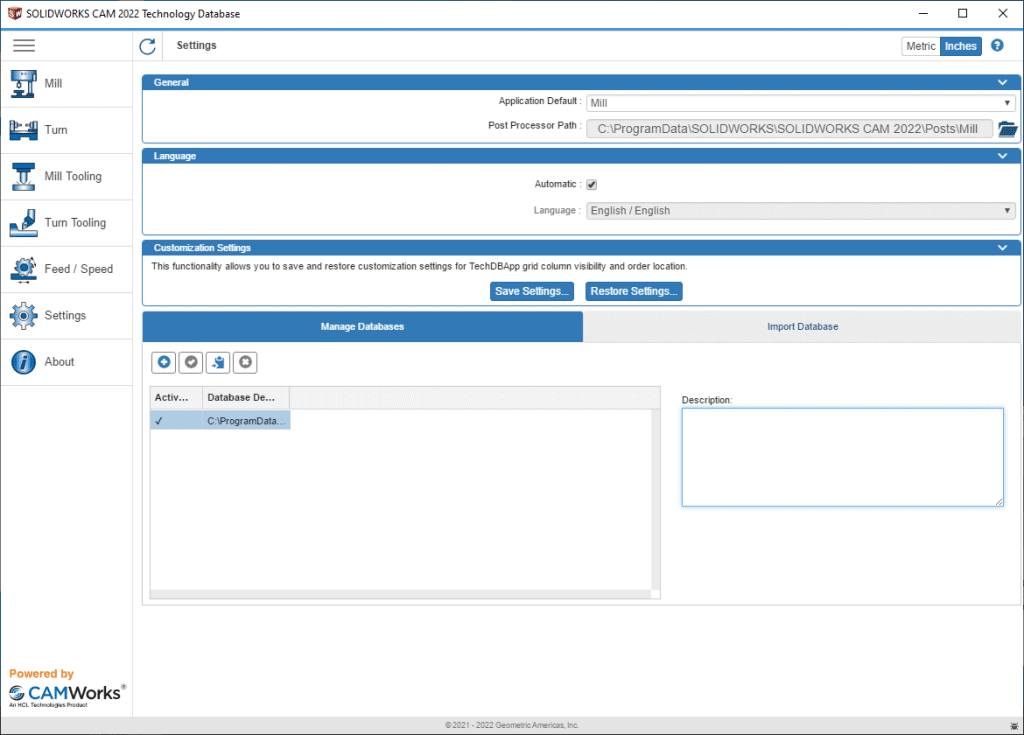Click the refresh icon beside Settings title
Image resolution: width=1024 pixels, height=735 pixels.
[148, 46]
